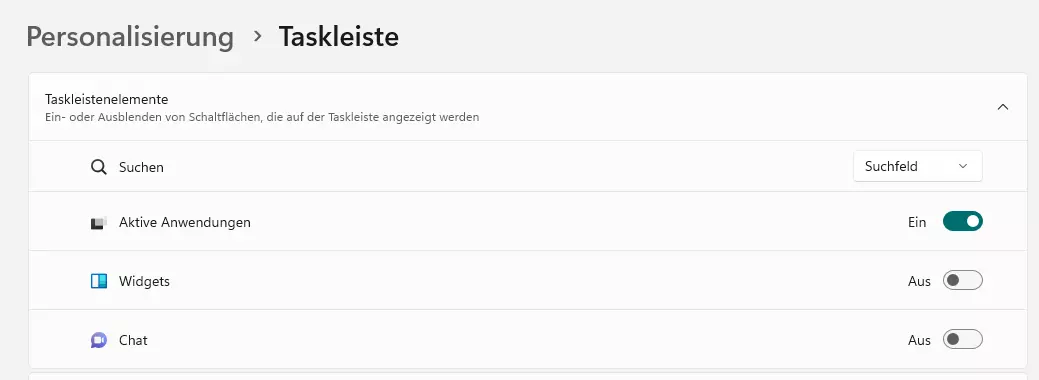Select the Taskleiste page title
1039x380 pixels.
339,36
